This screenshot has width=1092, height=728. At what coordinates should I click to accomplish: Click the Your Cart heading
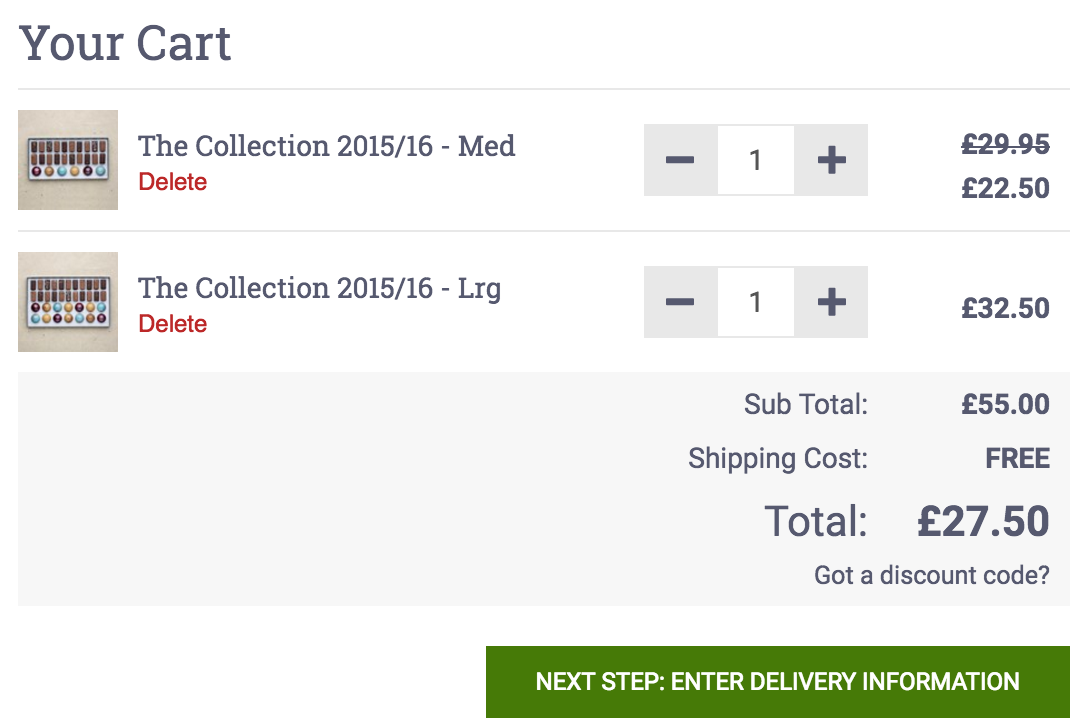pos(125,43)
